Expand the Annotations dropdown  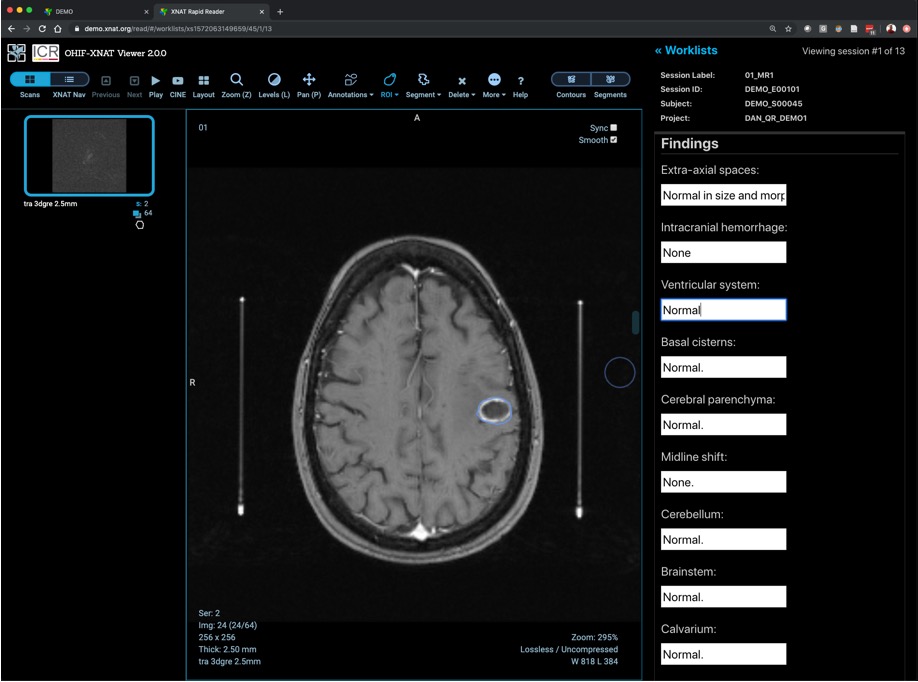click(x=350, y=84)
